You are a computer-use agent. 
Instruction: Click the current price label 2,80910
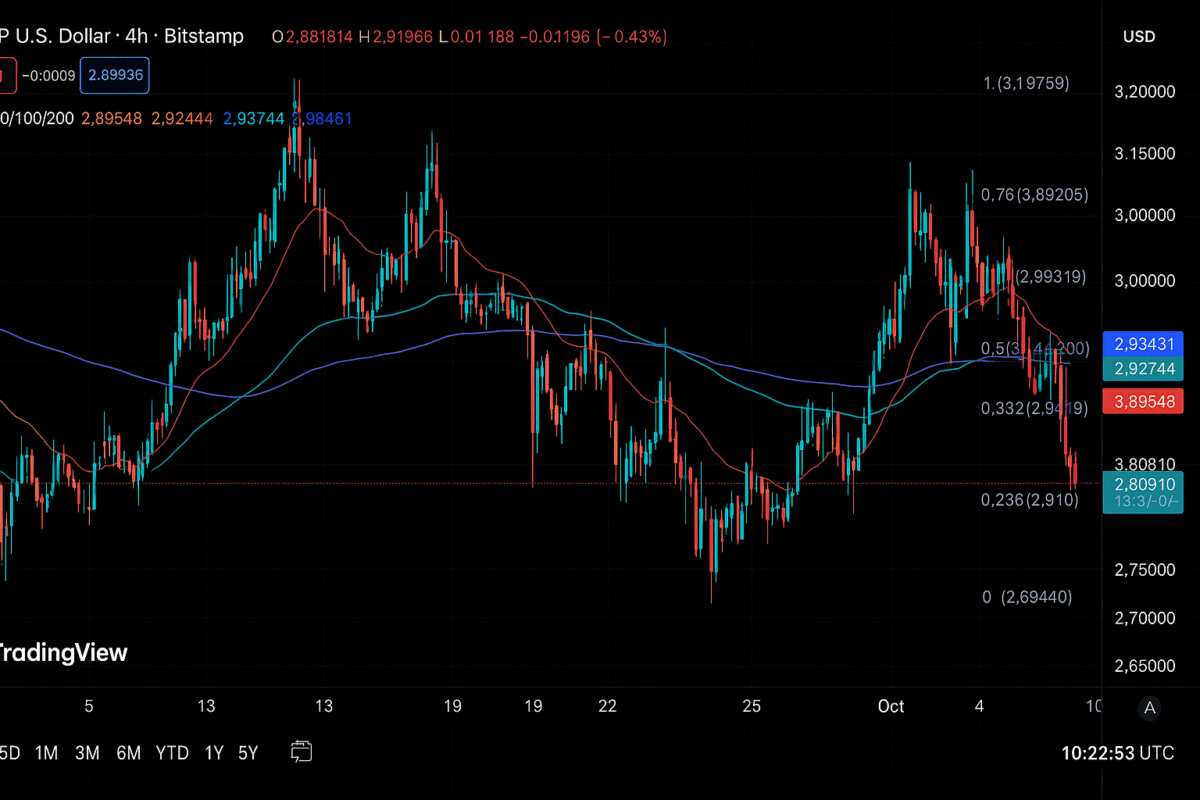pos(1143,485)
